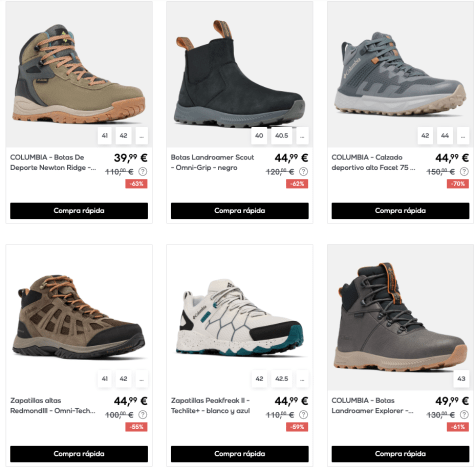
Task: Select size 41 on Newton Ridge boots
Action: (x=105, y=136)
